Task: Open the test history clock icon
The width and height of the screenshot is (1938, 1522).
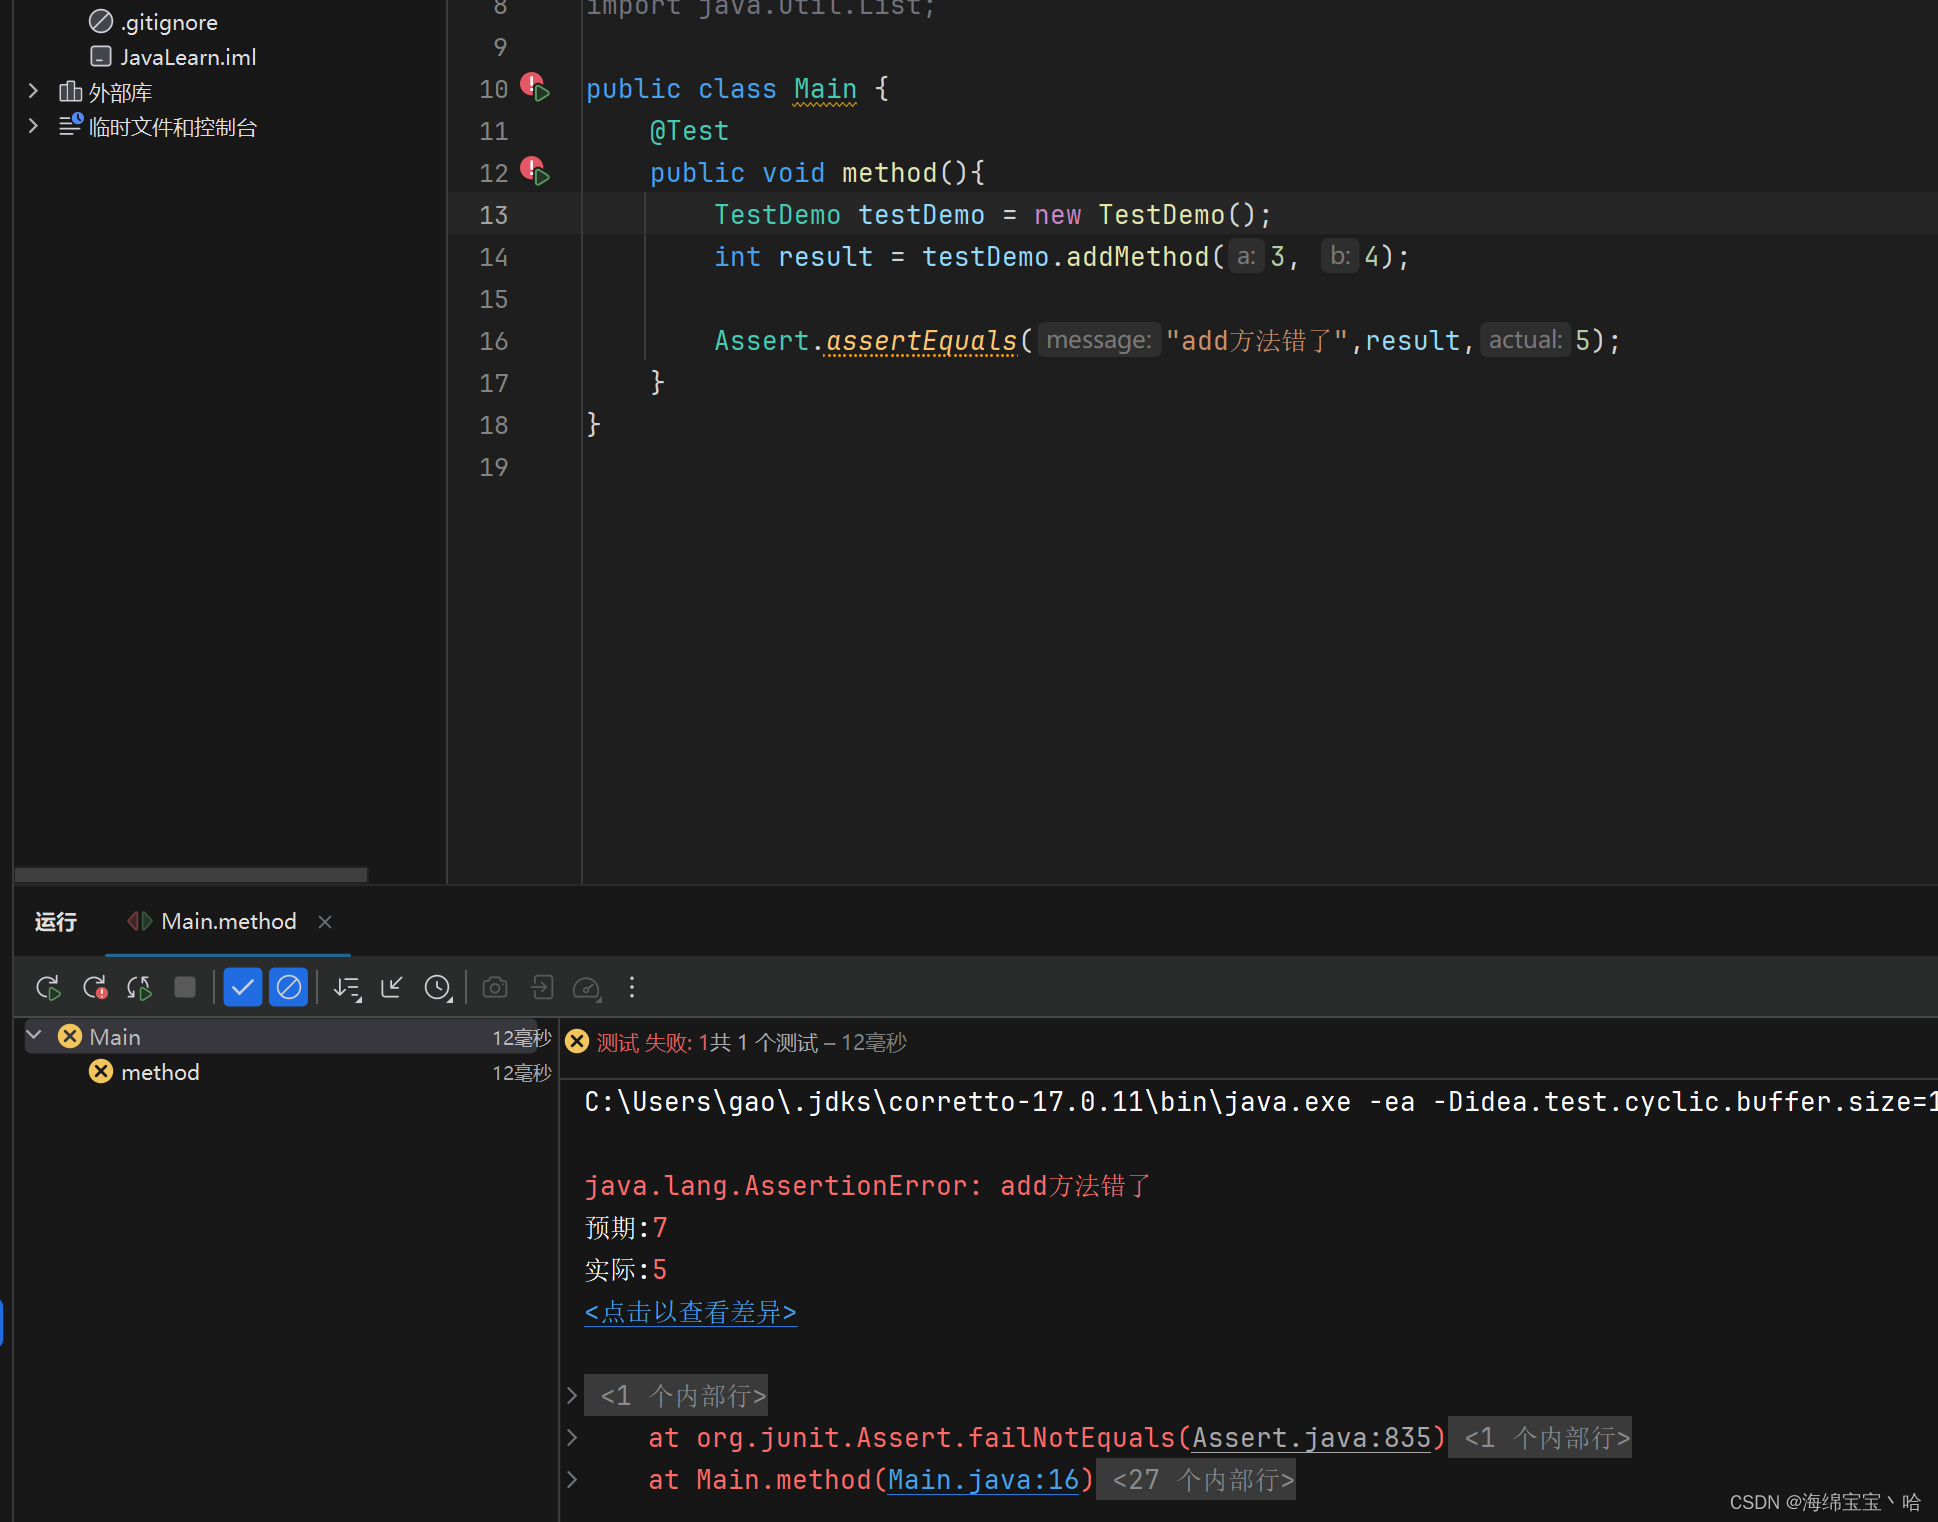Action: coord(438,988)
